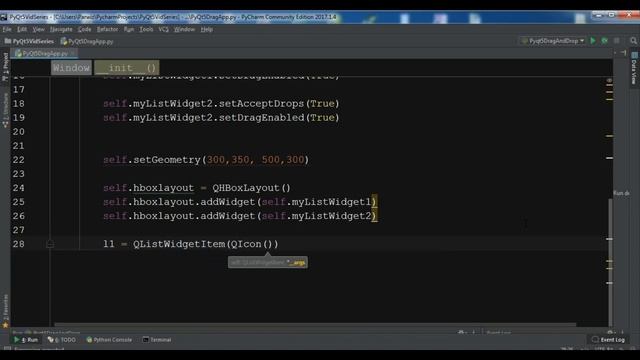The height and width of the screenshot is (360, 640).
Task: Open the Help menu
Action: (207, 29)
